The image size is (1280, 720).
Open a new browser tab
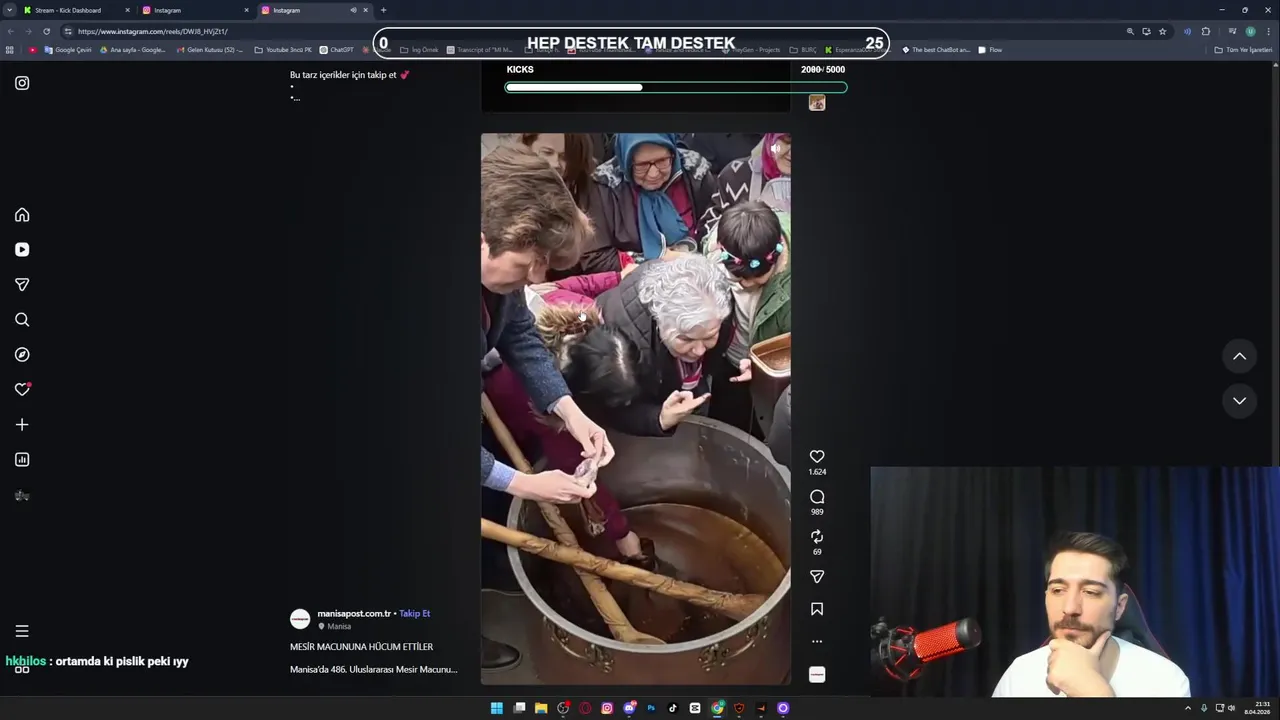pyautogui.click(x=383, y=10)
